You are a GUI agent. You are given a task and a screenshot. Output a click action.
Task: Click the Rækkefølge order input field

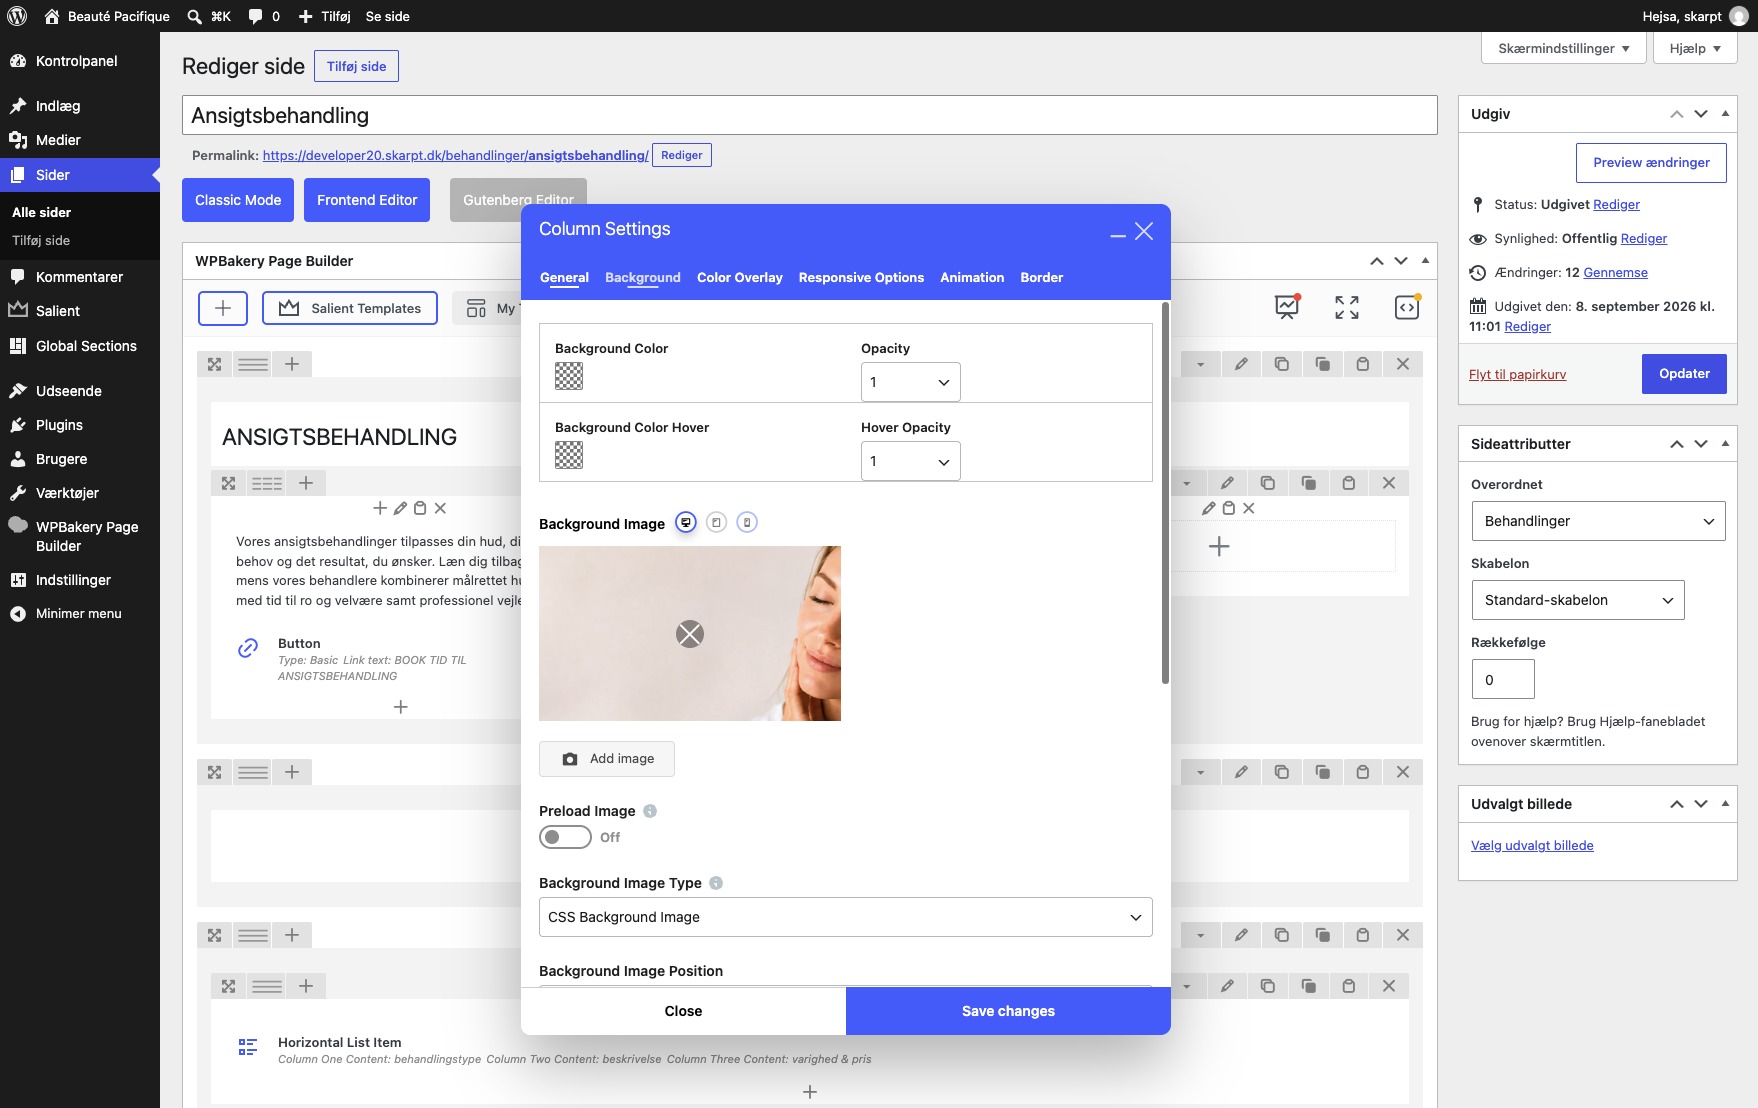tap(1503, 680)
